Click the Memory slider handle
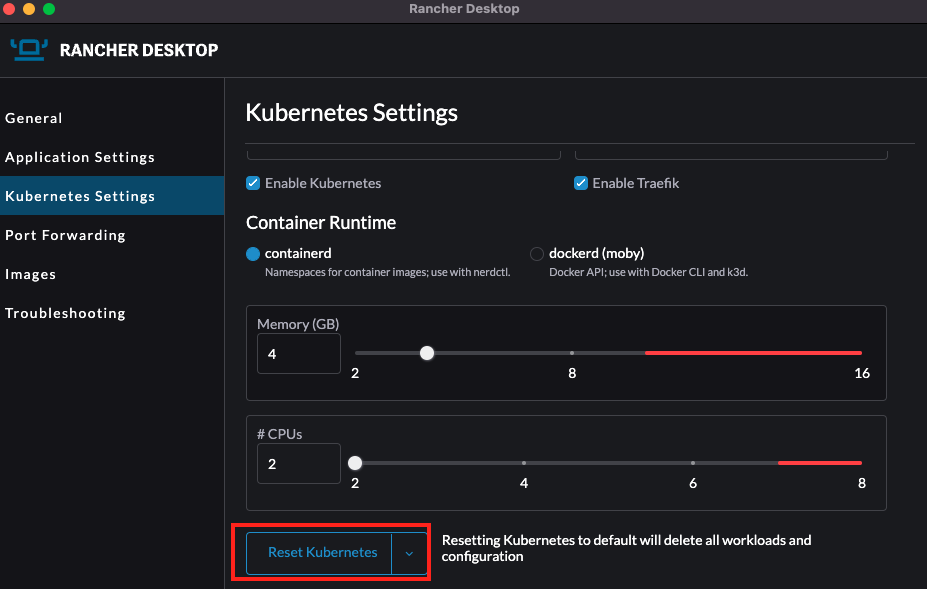927x589 pixels. (x=427, y=353)
